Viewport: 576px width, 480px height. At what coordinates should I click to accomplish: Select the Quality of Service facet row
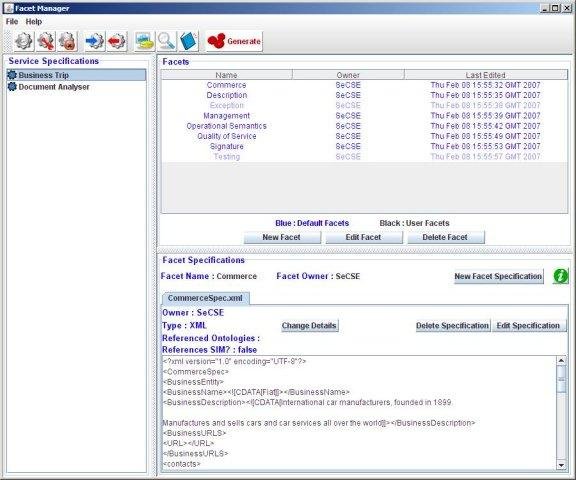364,136
